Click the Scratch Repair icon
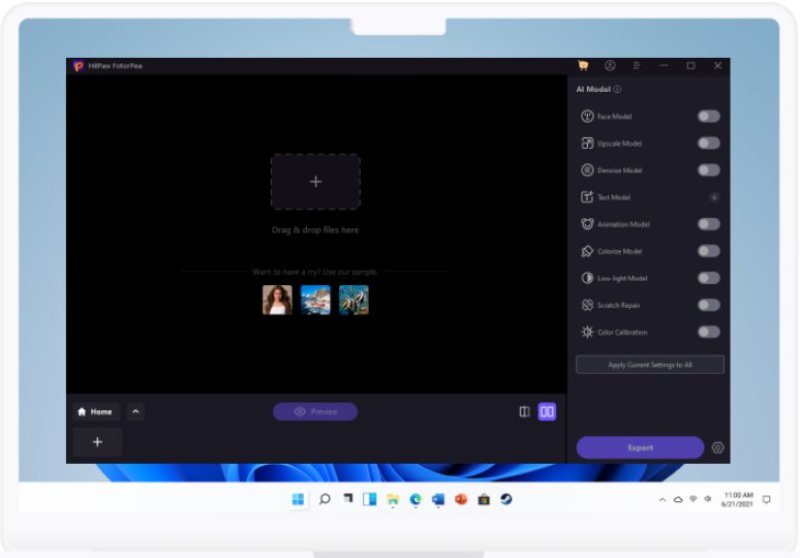The width and height of the screenshot is (800, 558). tap(587, 305)
